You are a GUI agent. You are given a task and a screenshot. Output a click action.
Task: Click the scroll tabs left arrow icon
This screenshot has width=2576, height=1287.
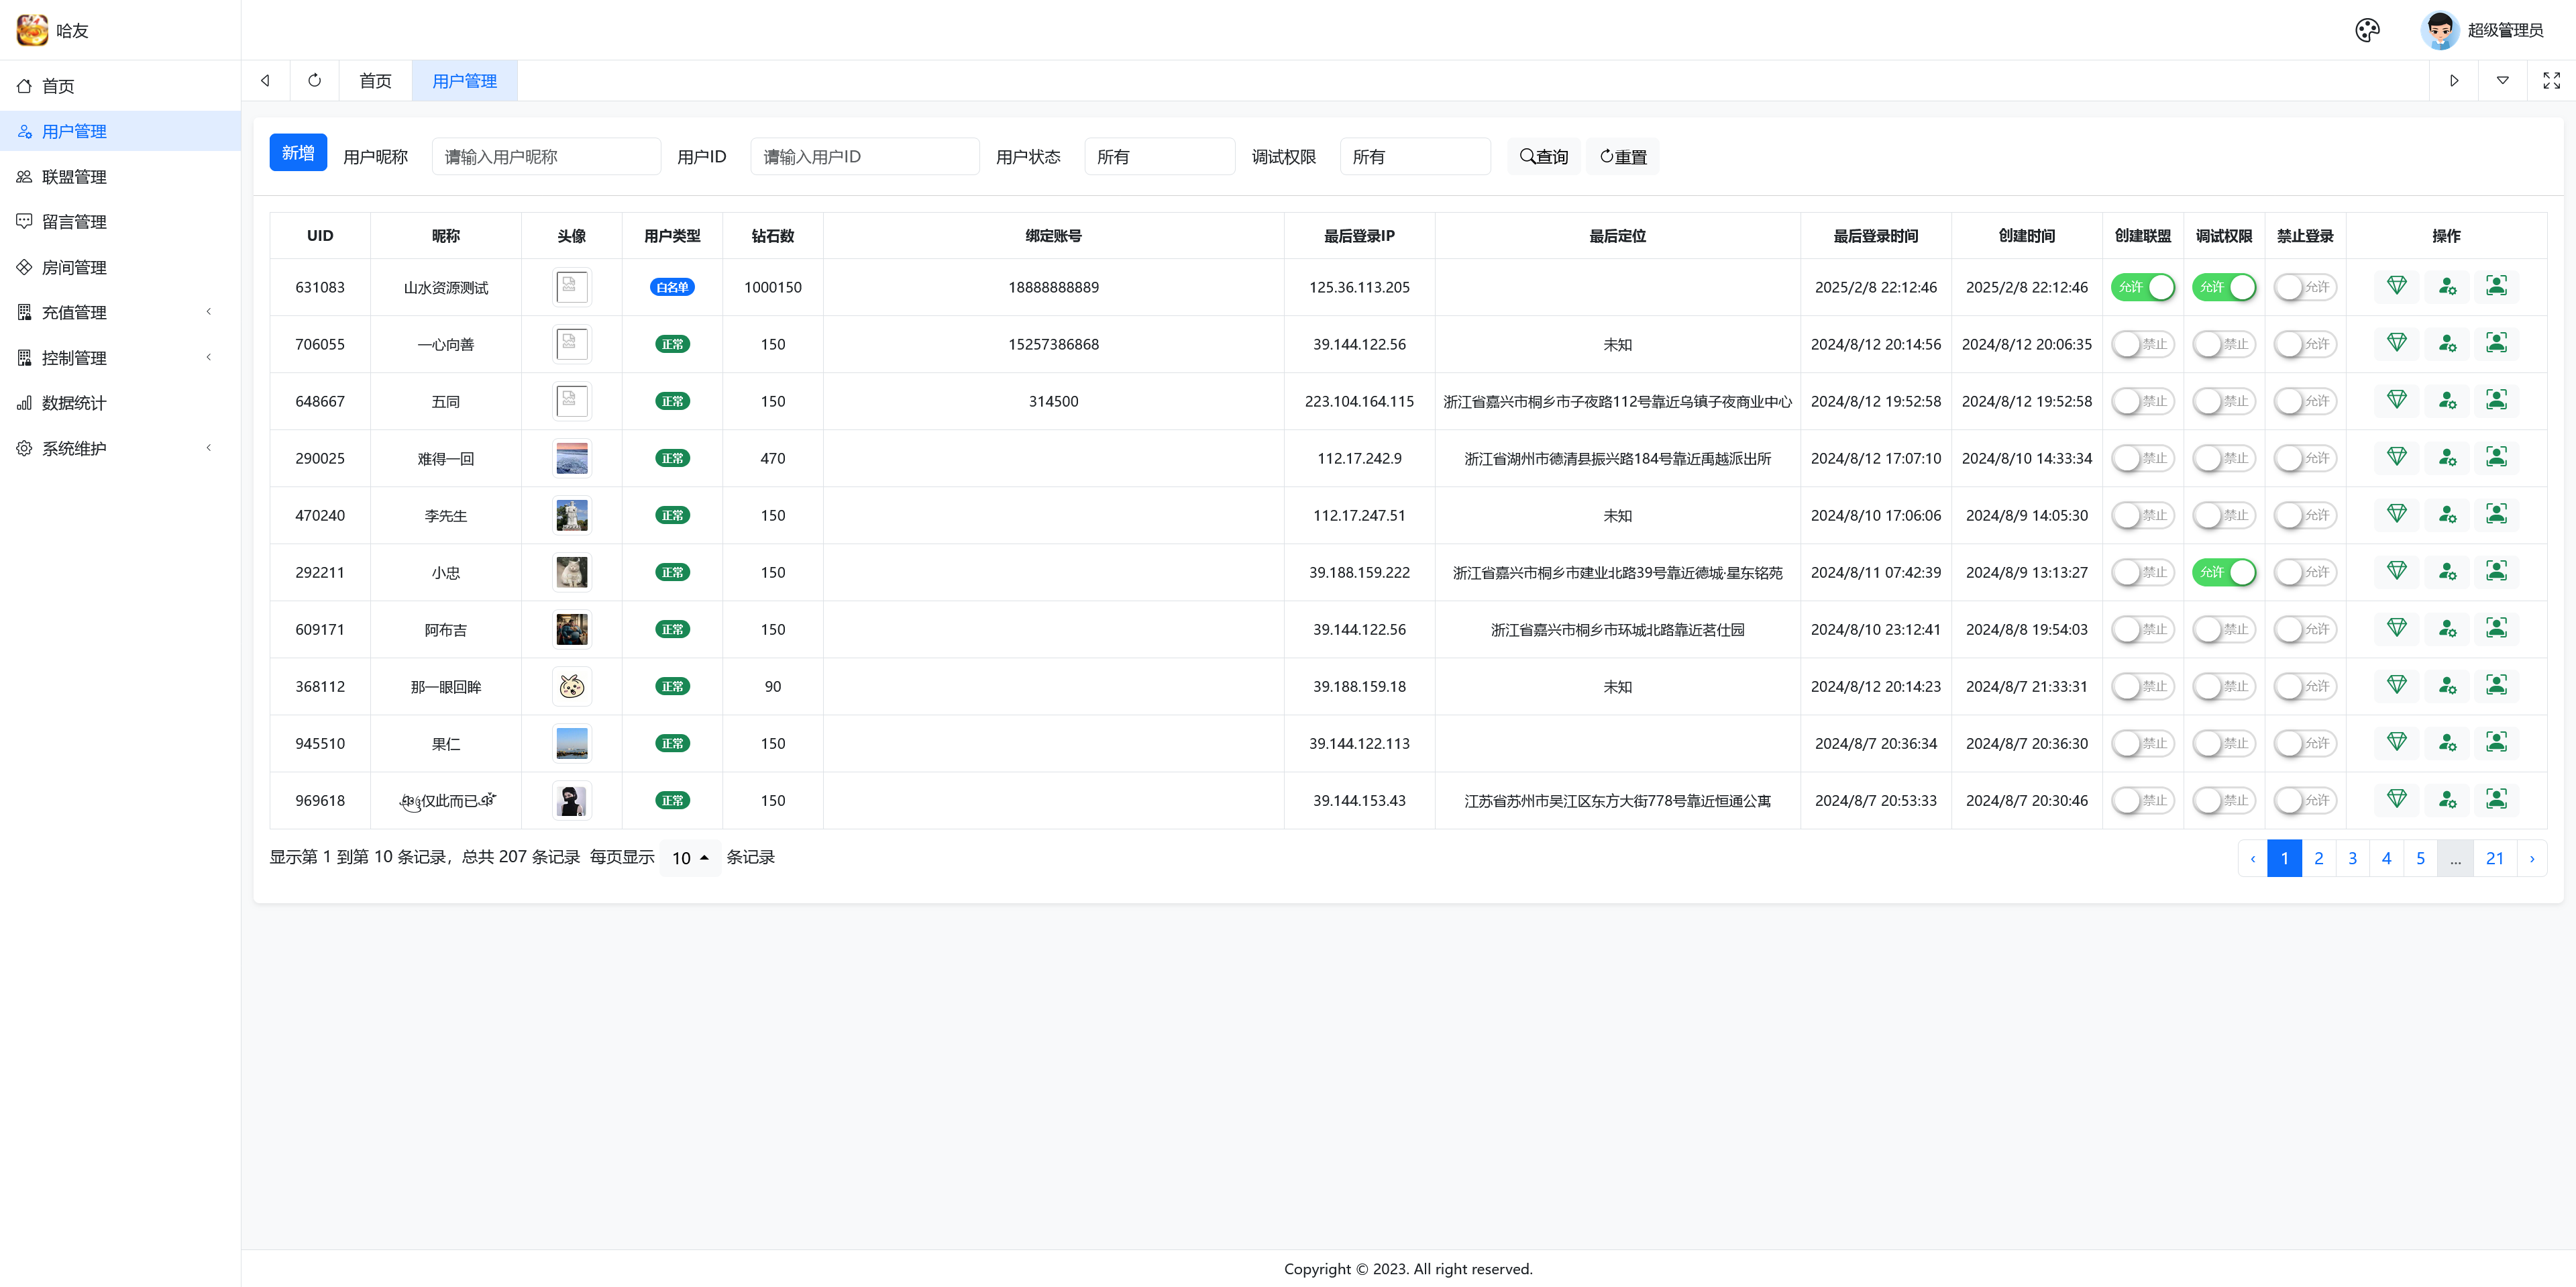click(265, 80)
